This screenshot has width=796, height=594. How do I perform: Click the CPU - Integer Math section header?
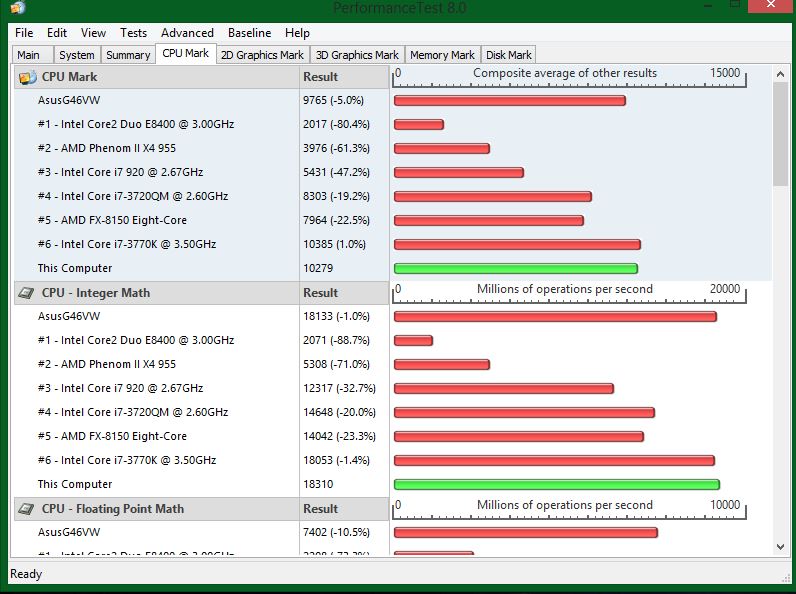pos(157,293)
